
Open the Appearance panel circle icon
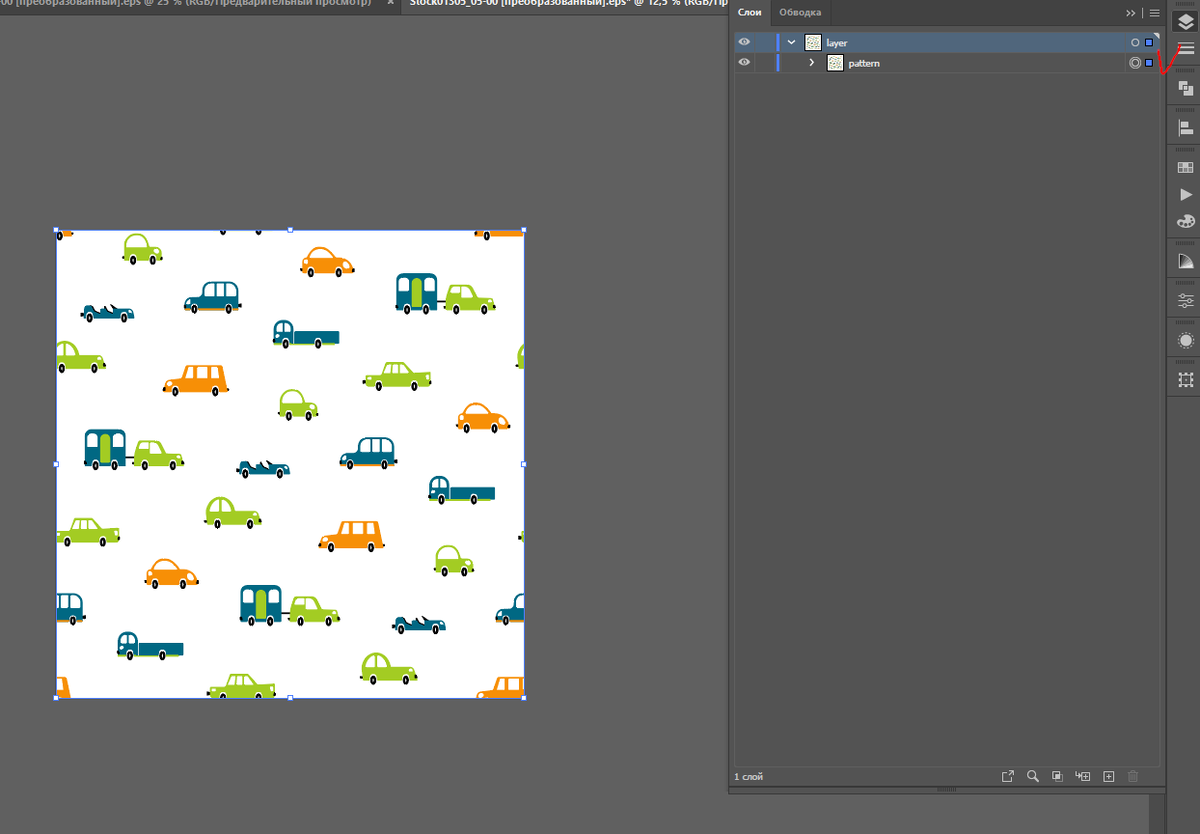(1186, 340)
